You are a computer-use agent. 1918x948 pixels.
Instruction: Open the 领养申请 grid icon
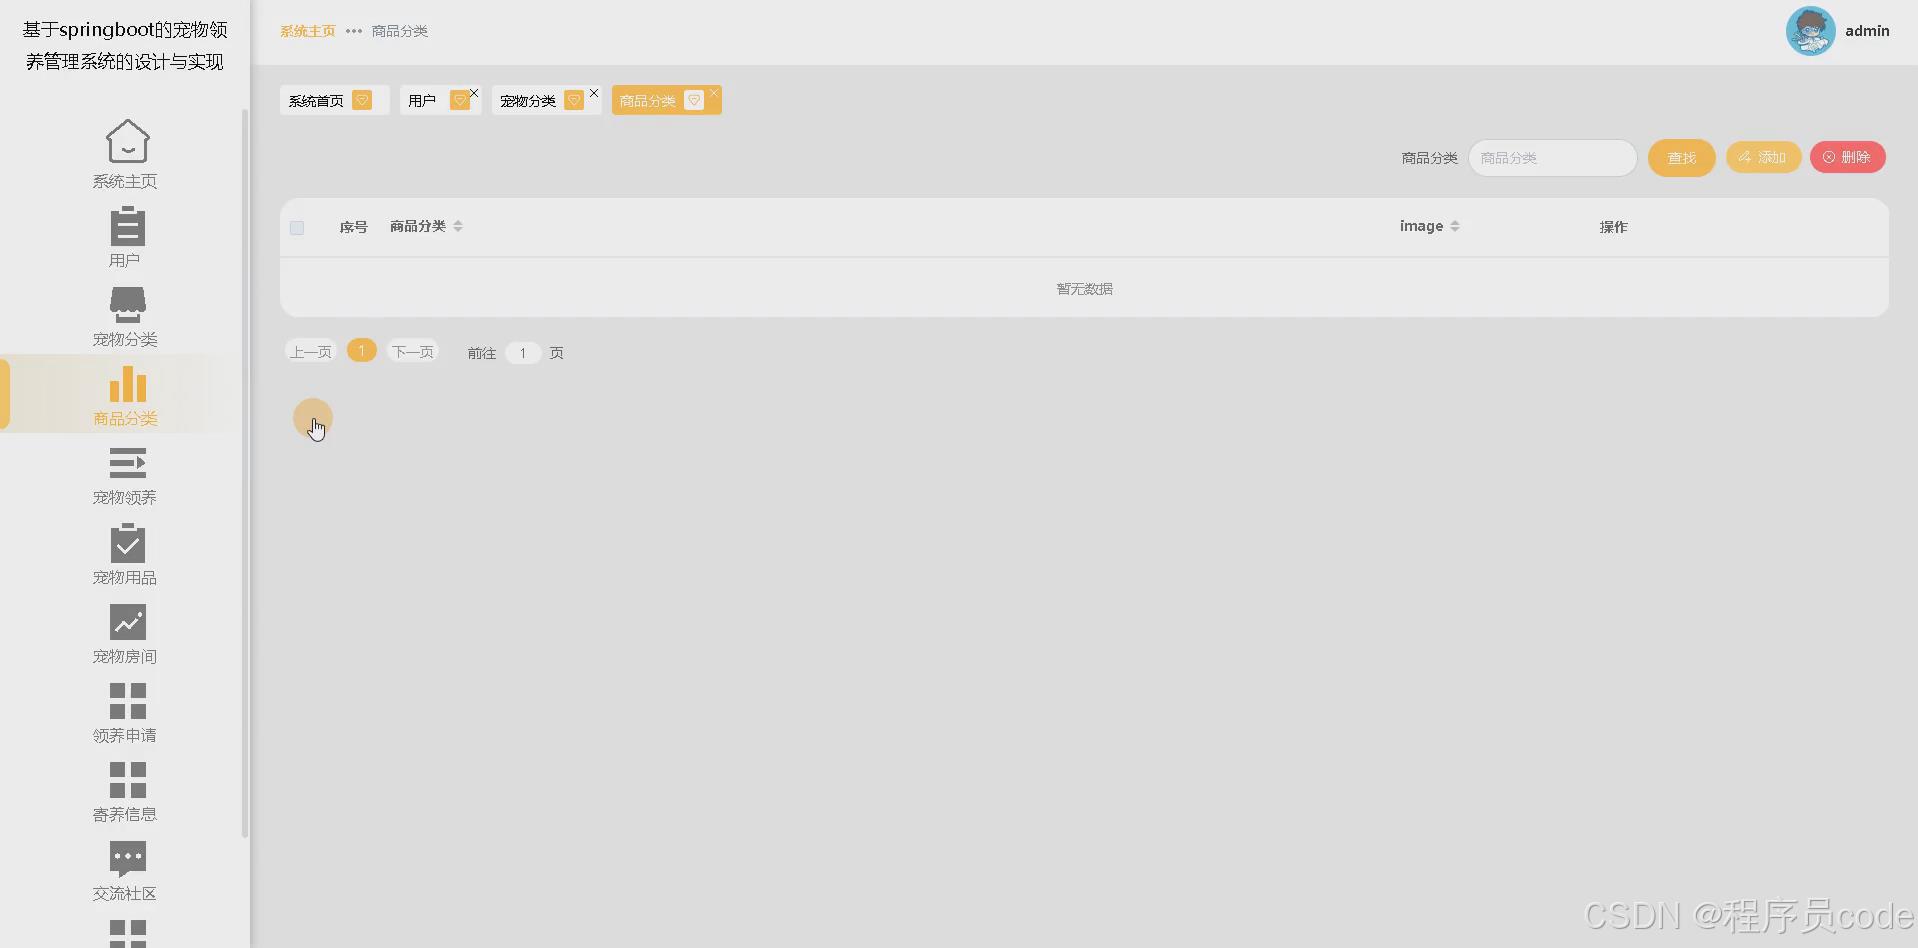127,701
